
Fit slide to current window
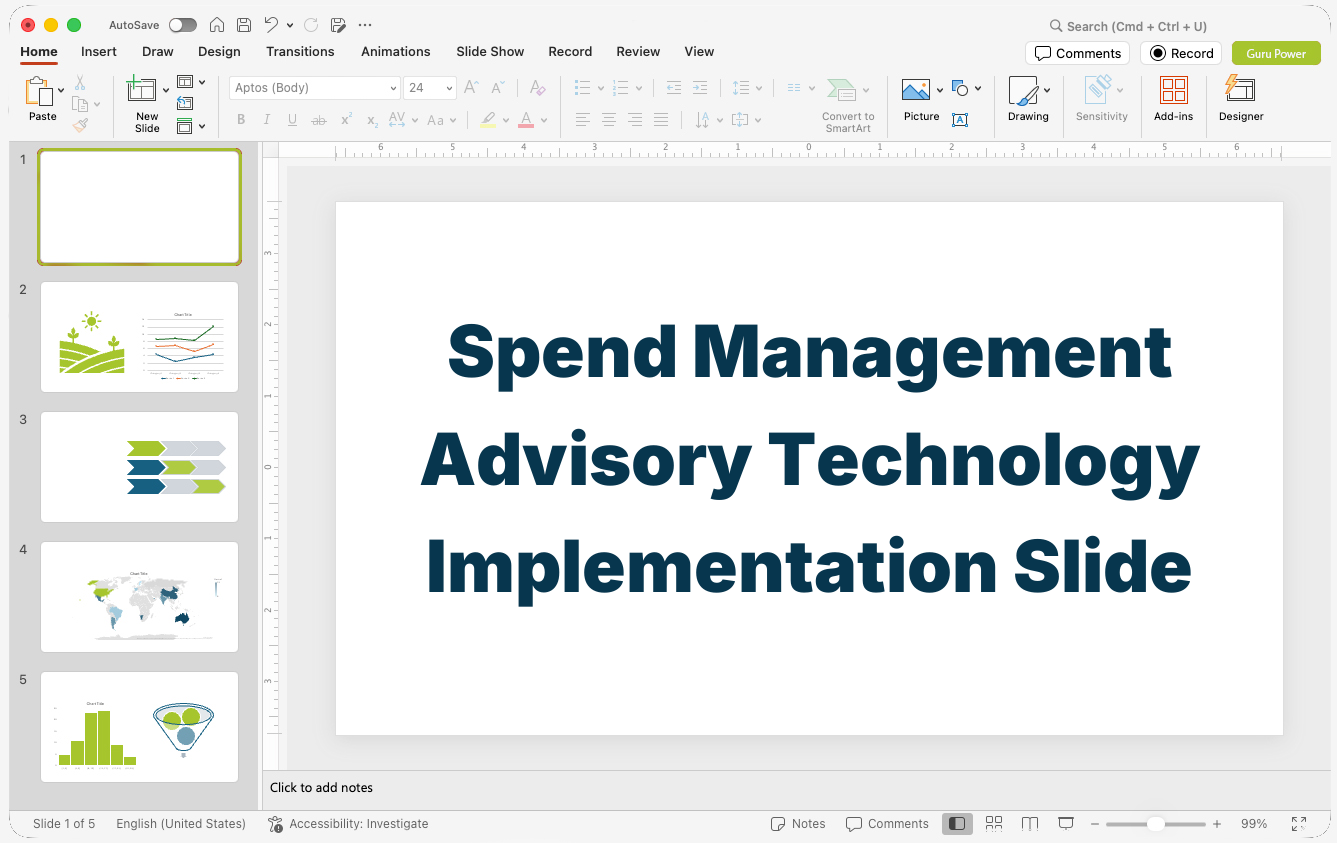1299,824
